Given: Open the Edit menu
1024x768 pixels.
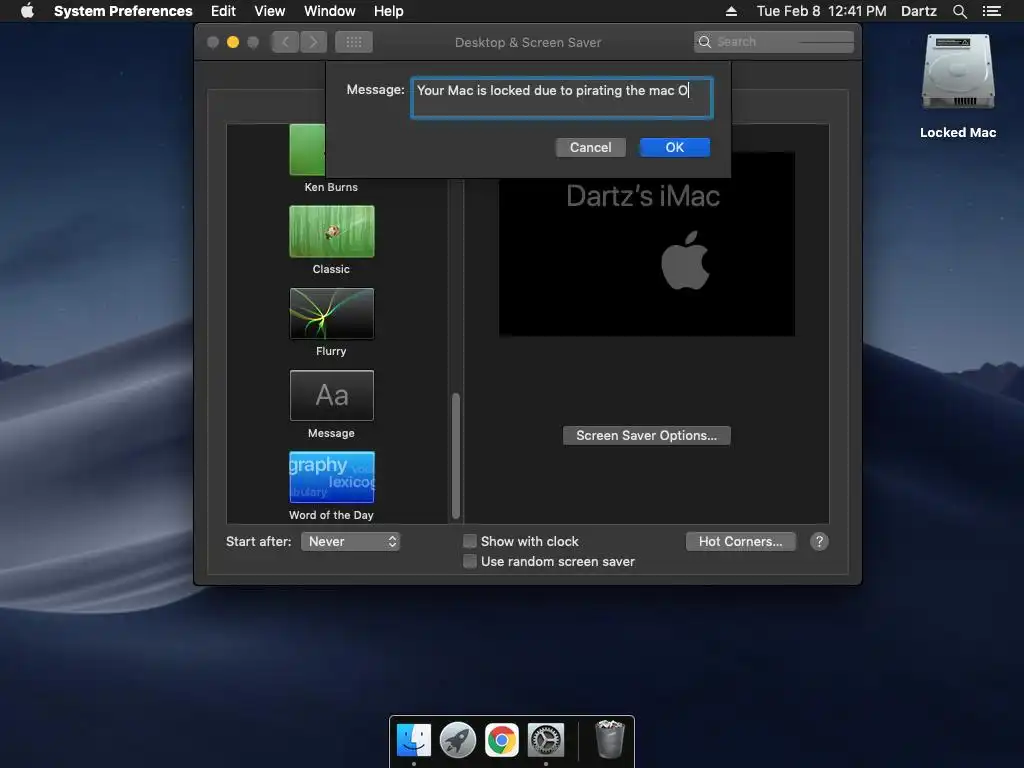Looking at the screenshot, I should (223, 11).
